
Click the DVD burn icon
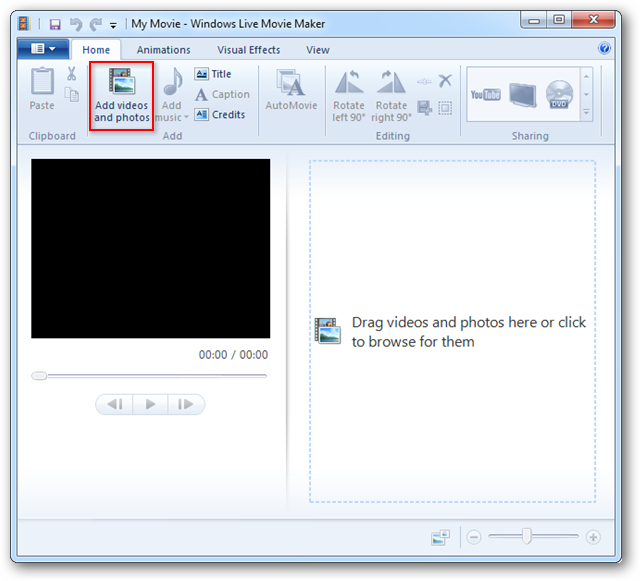(x=559, y=94)
